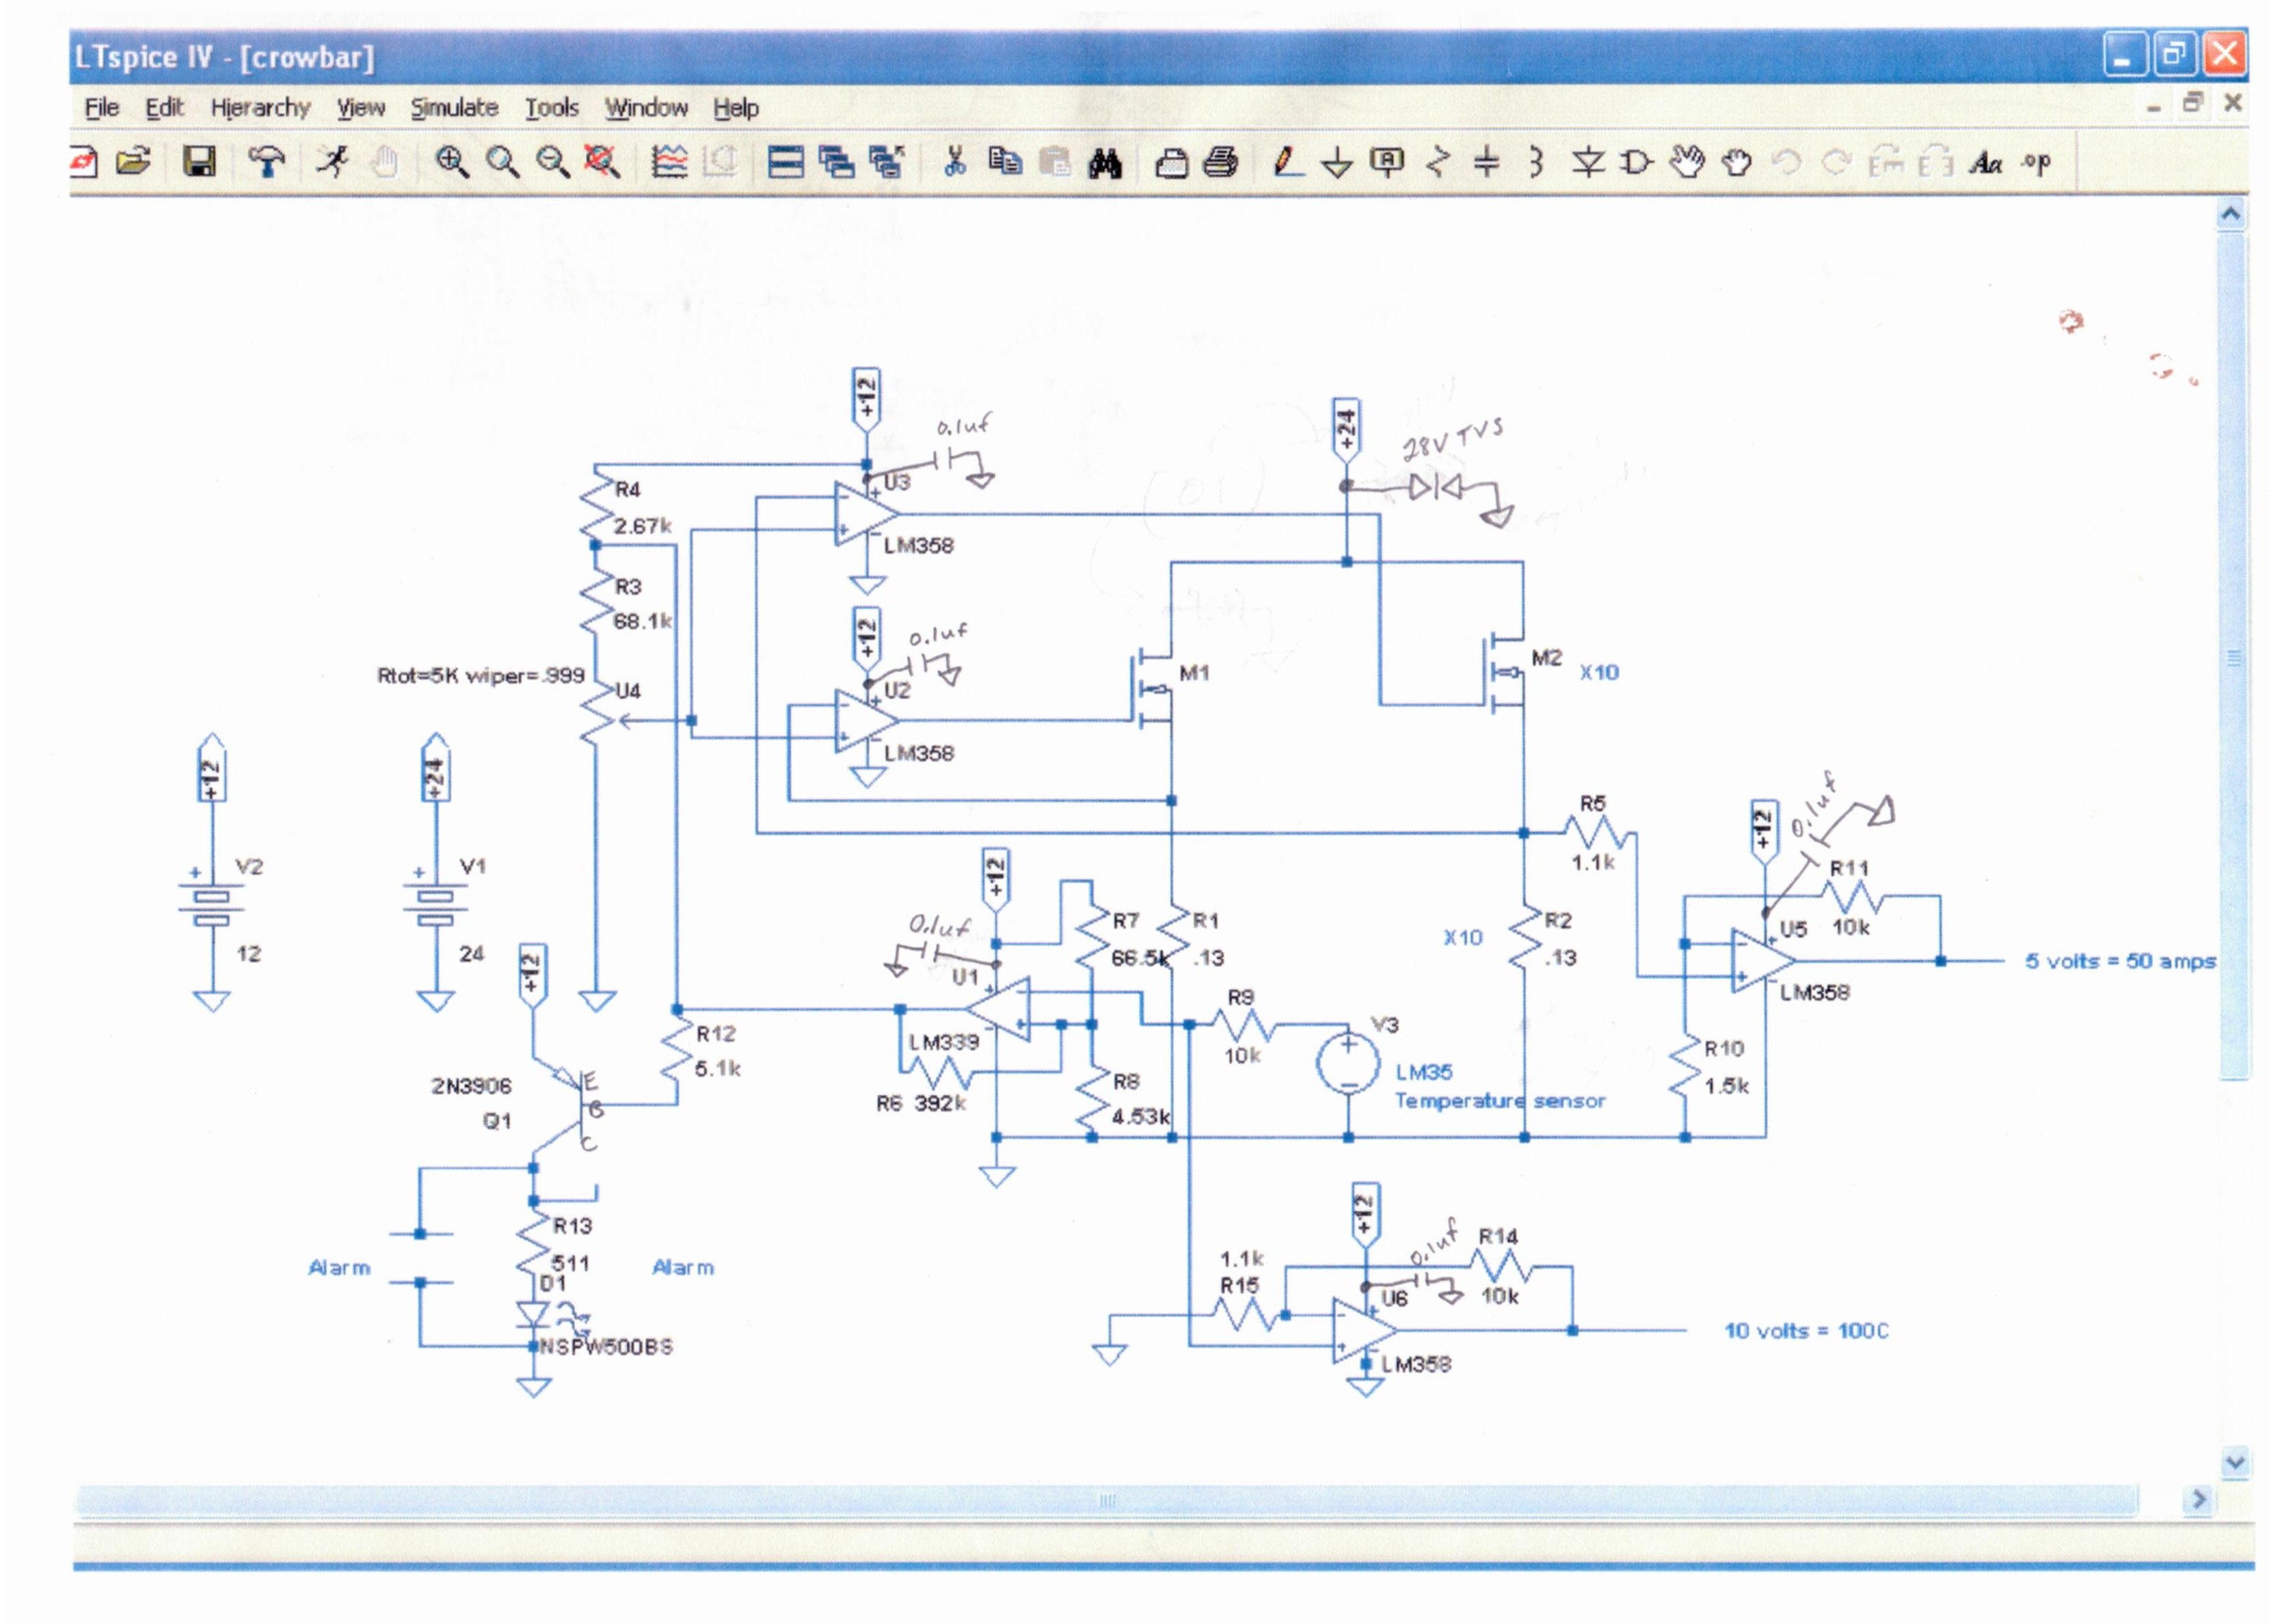Click the 'M1' MOSFET label
The width and height of the screenshot is (2269, 1624).
click(x=1194, y=673)
